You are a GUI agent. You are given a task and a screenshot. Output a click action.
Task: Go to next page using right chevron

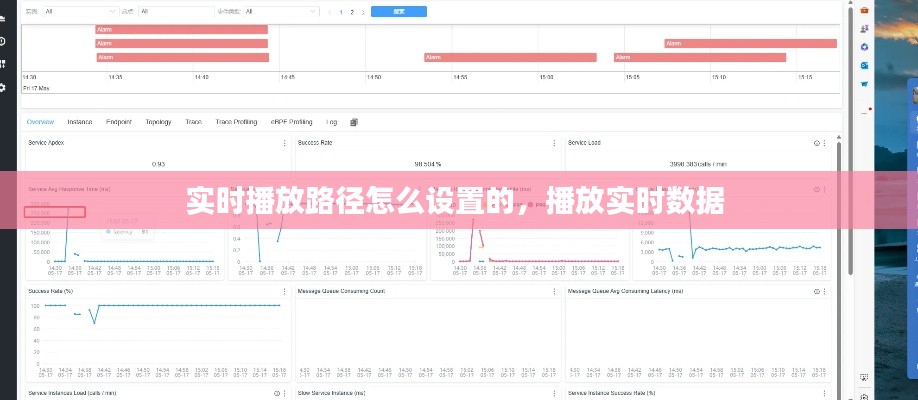pyautogui.click(x=362, y=12)
